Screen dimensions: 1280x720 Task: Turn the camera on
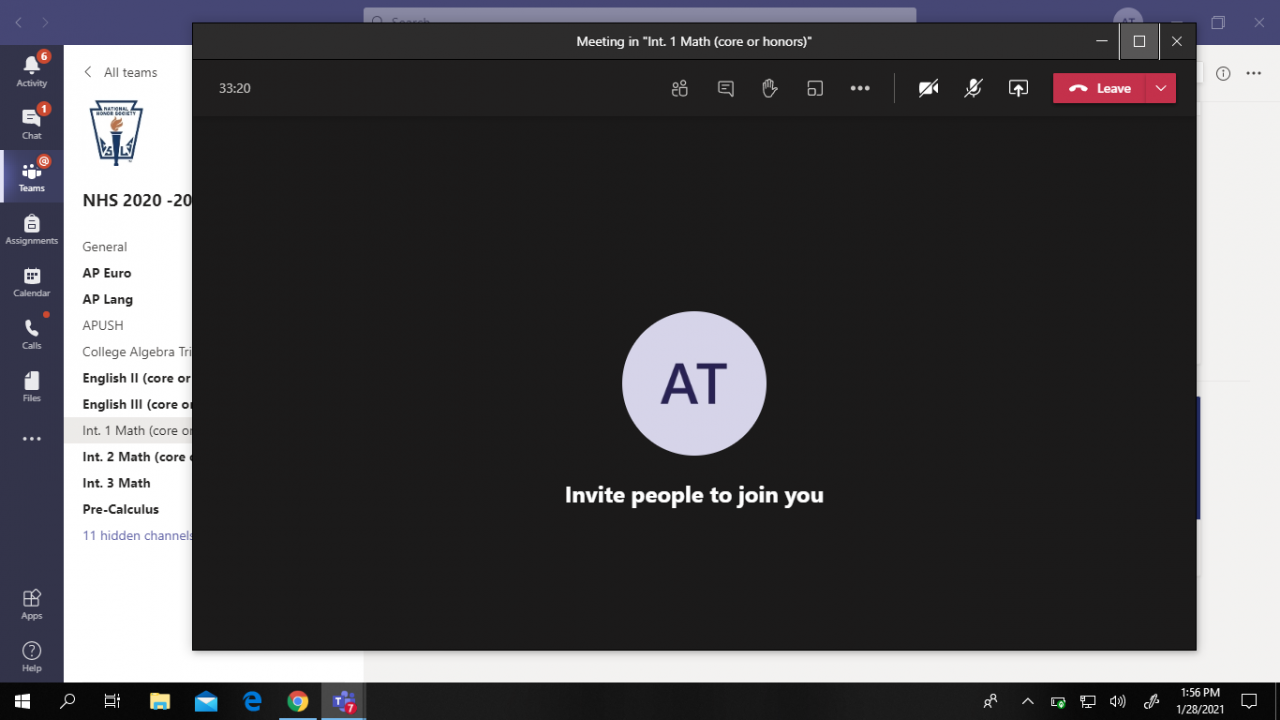(928, 88)
